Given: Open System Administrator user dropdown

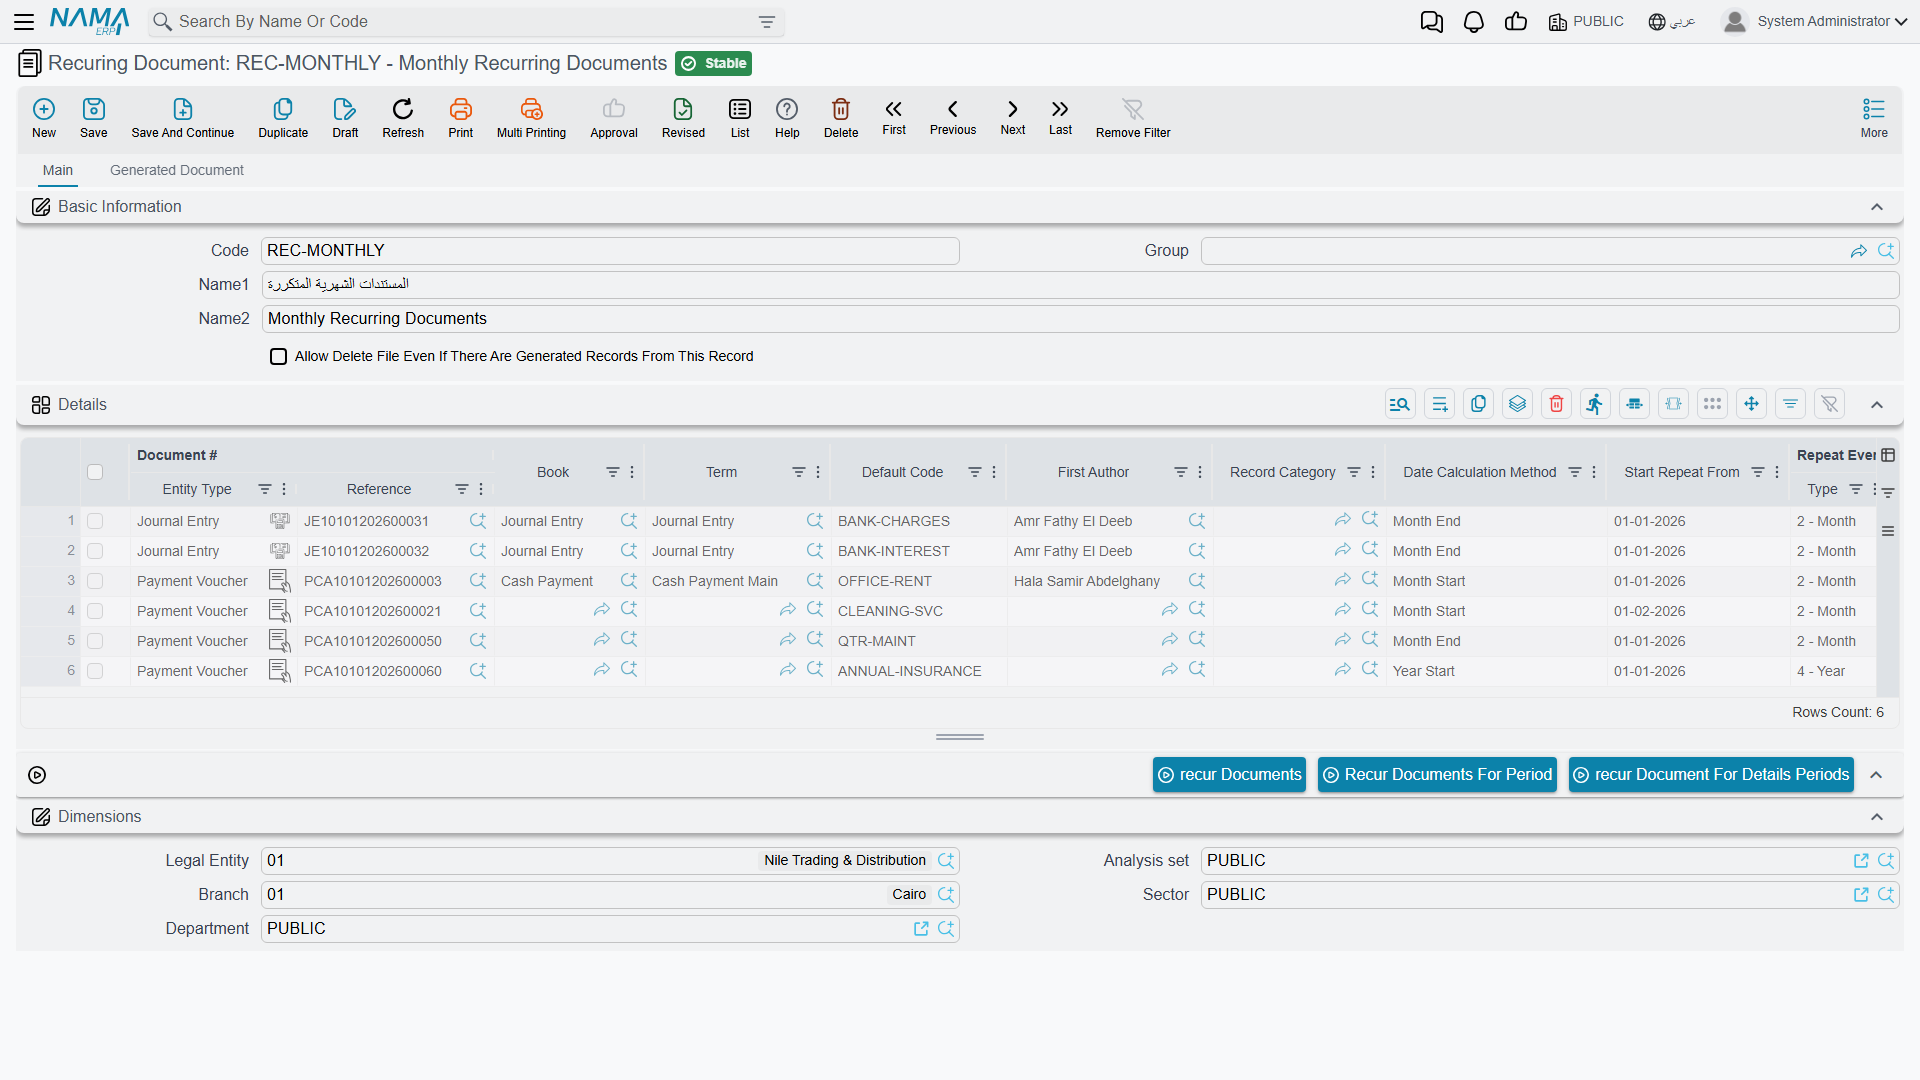Looking at the screenshot, I should click(1815, 21).
